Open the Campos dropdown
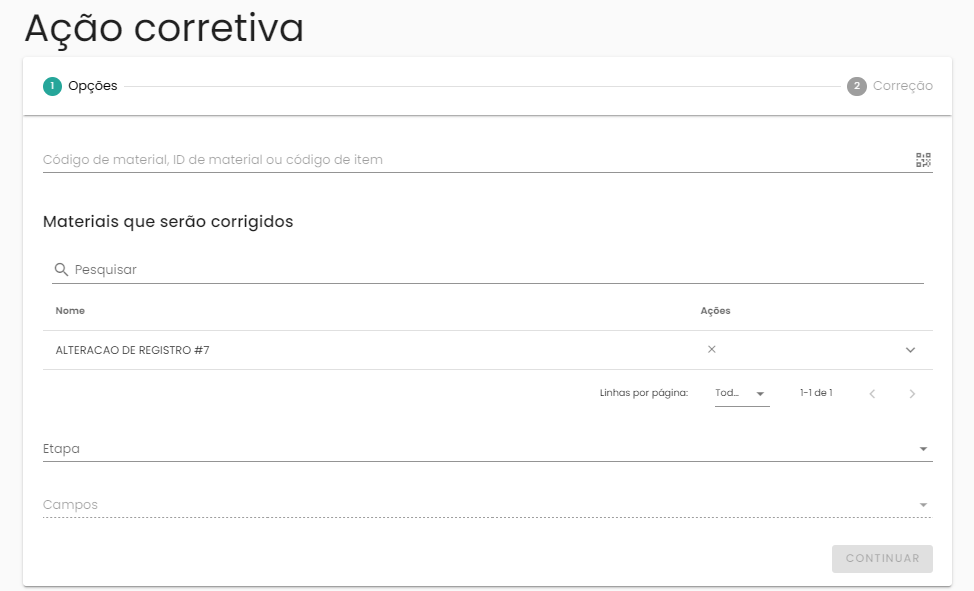This screenshot has width=974, height=591. click(487, 505)
